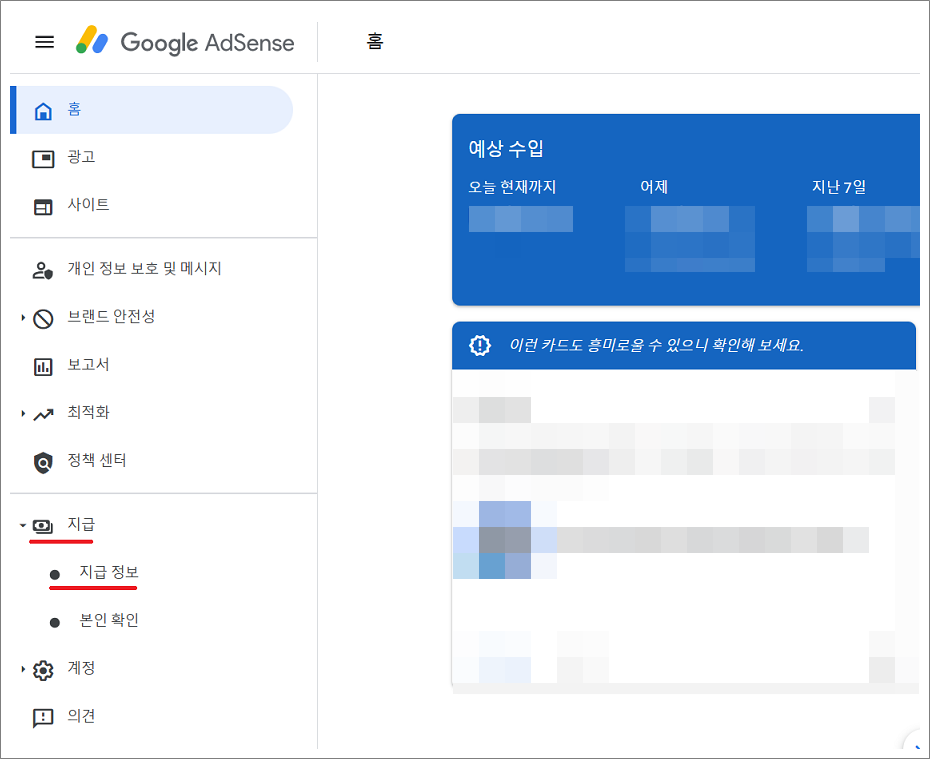Click the 정책 센터 policy icon
This screenshot has height=759, width=930.
tap(43, 461)
